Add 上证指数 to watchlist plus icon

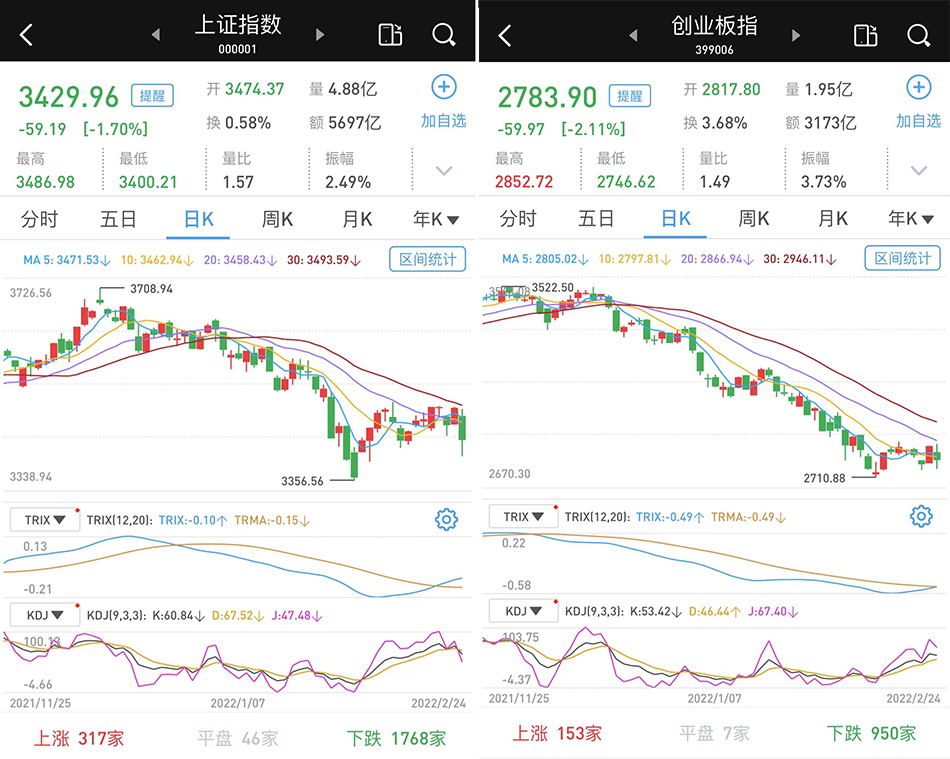tap(443, 88)
